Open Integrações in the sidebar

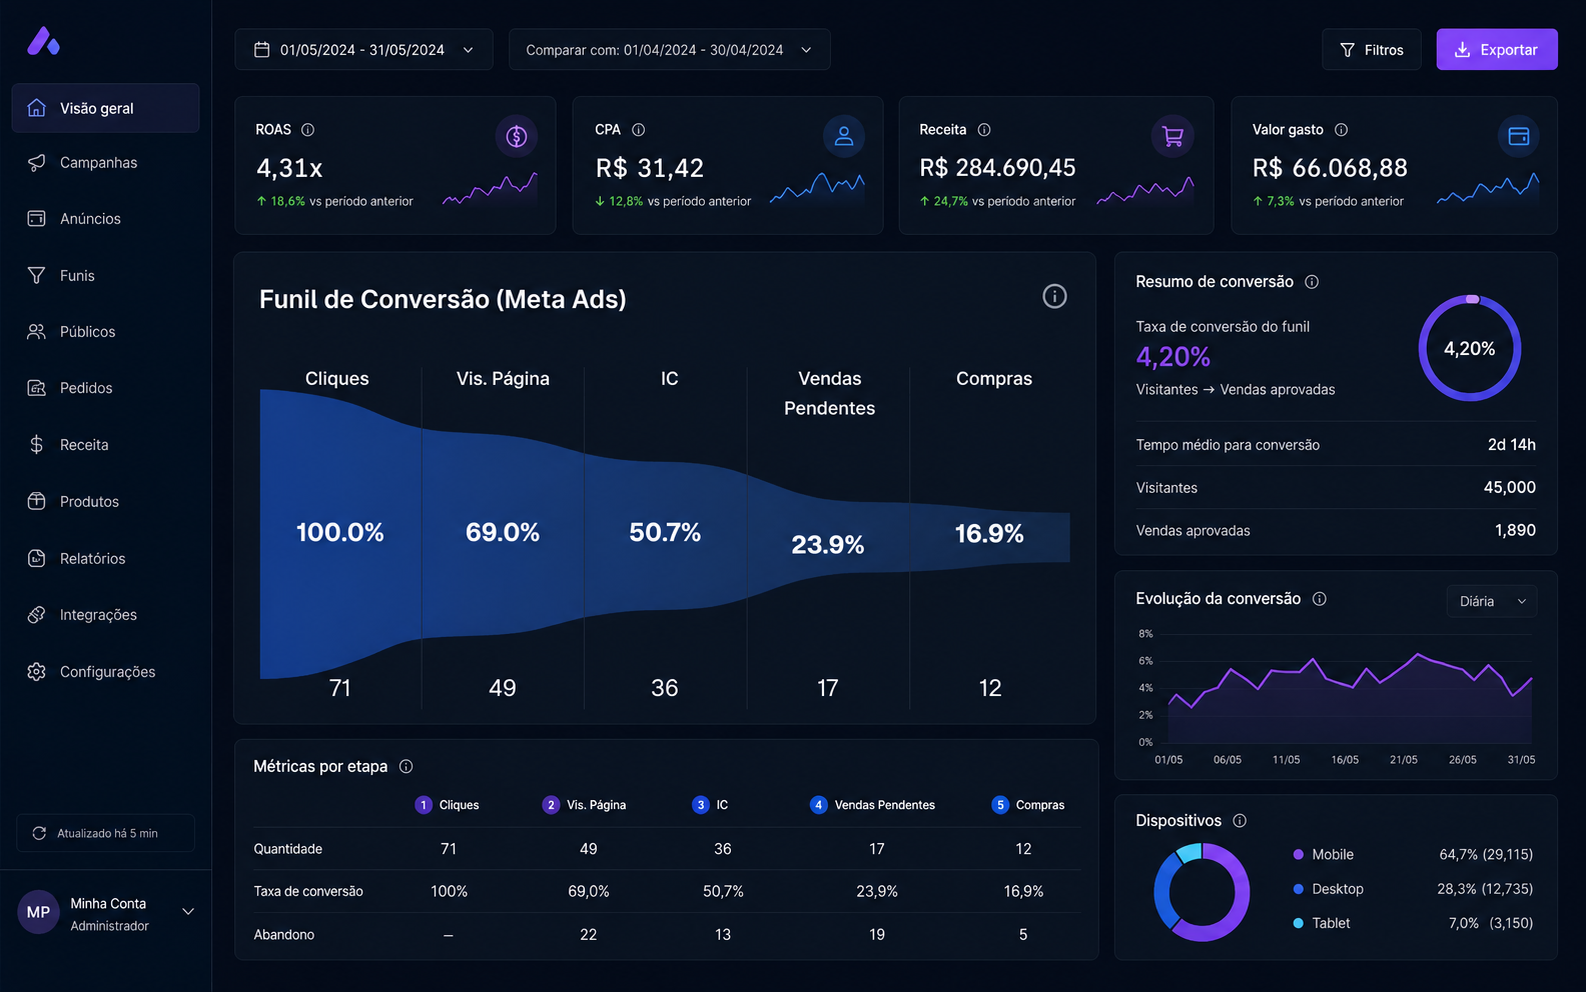[105, 615]
